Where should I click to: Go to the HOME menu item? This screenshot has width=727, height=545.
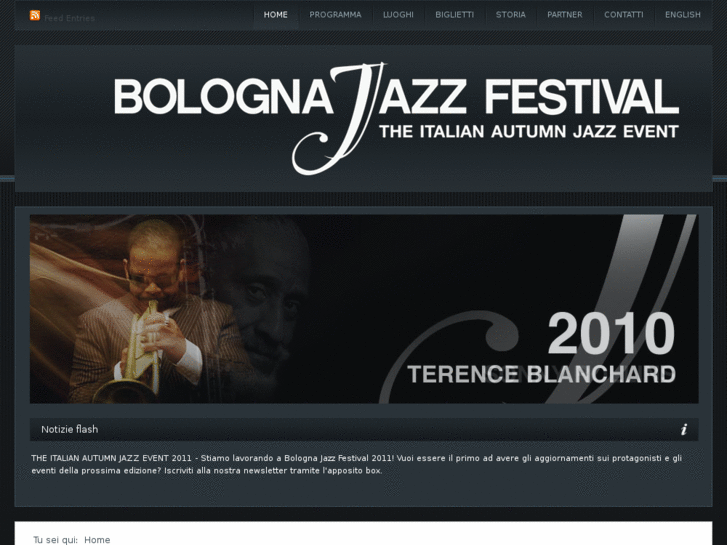[275, 15]
